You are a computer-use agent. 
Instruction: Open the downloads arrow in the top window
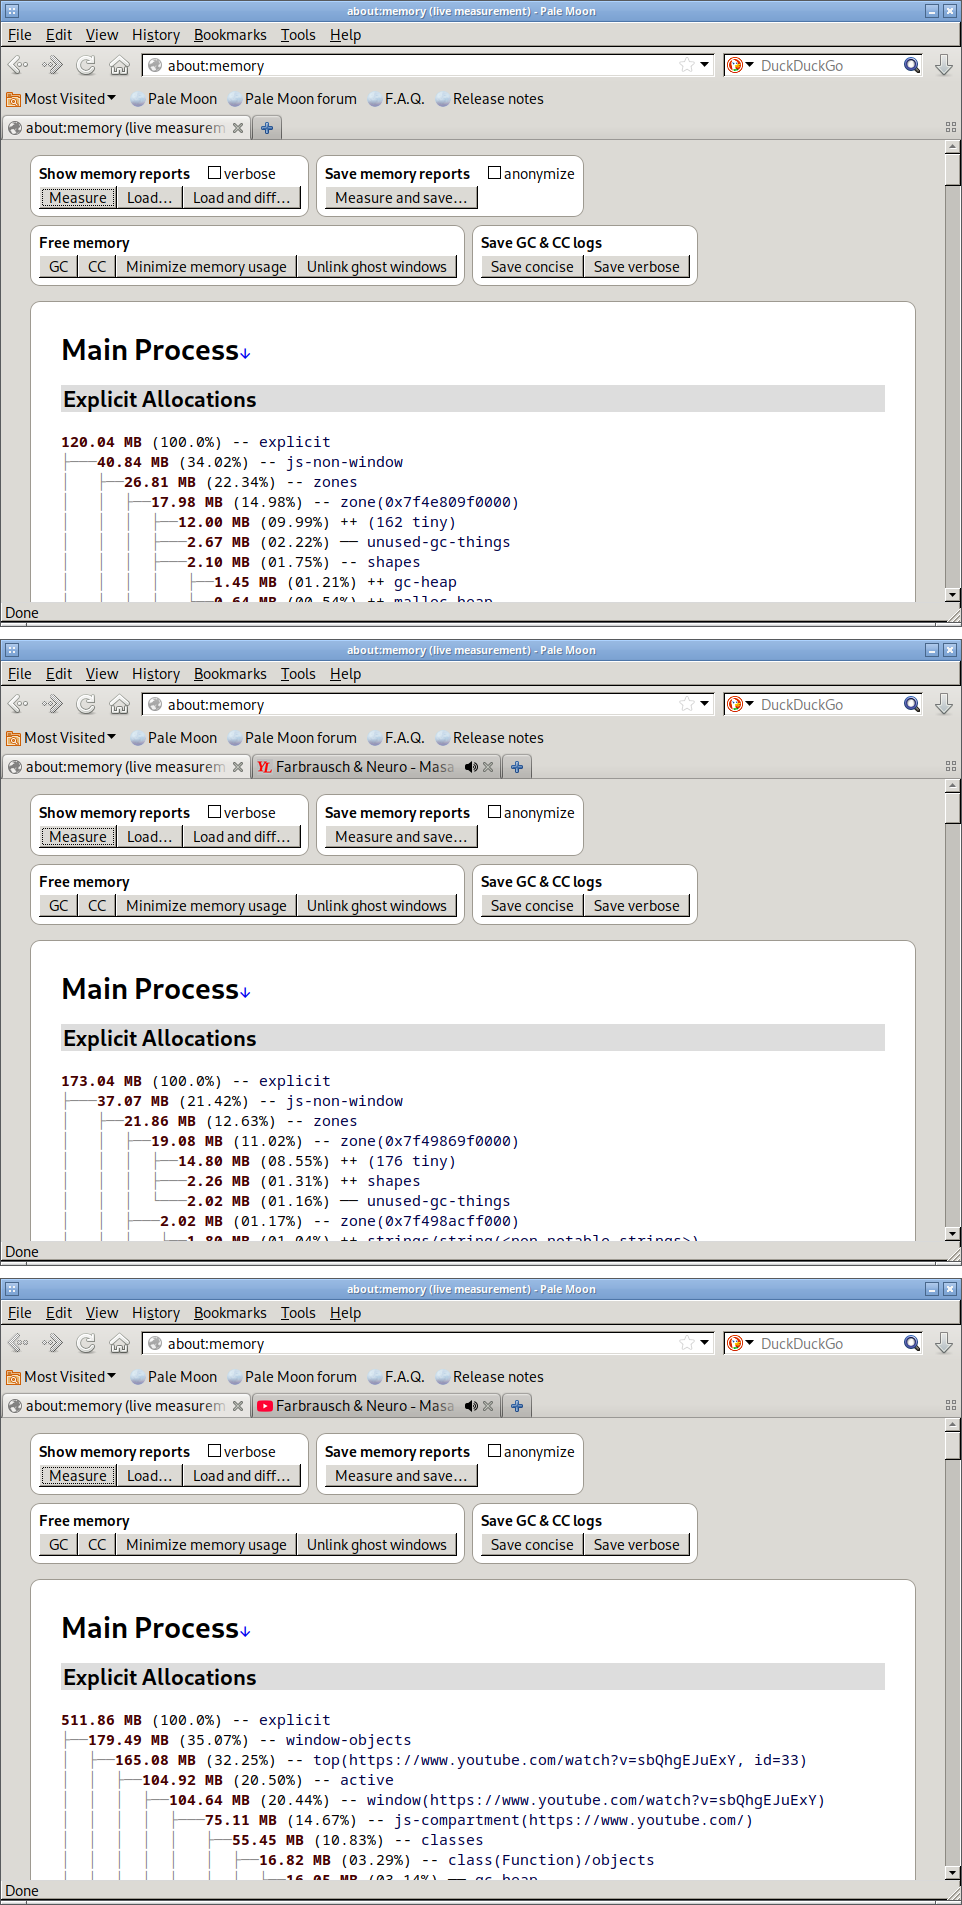click(943, 65)
